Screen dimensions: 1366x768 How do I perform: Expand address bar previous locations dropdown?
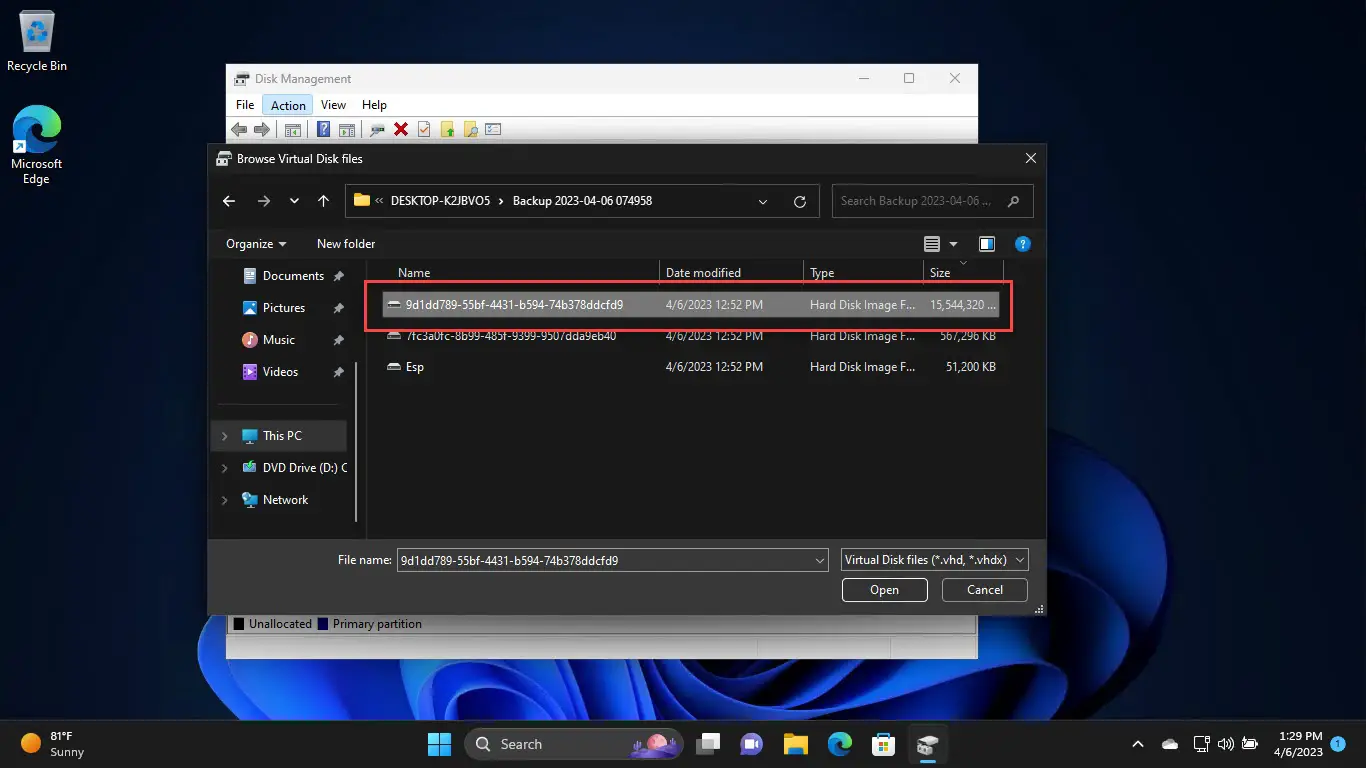[763, 201]
